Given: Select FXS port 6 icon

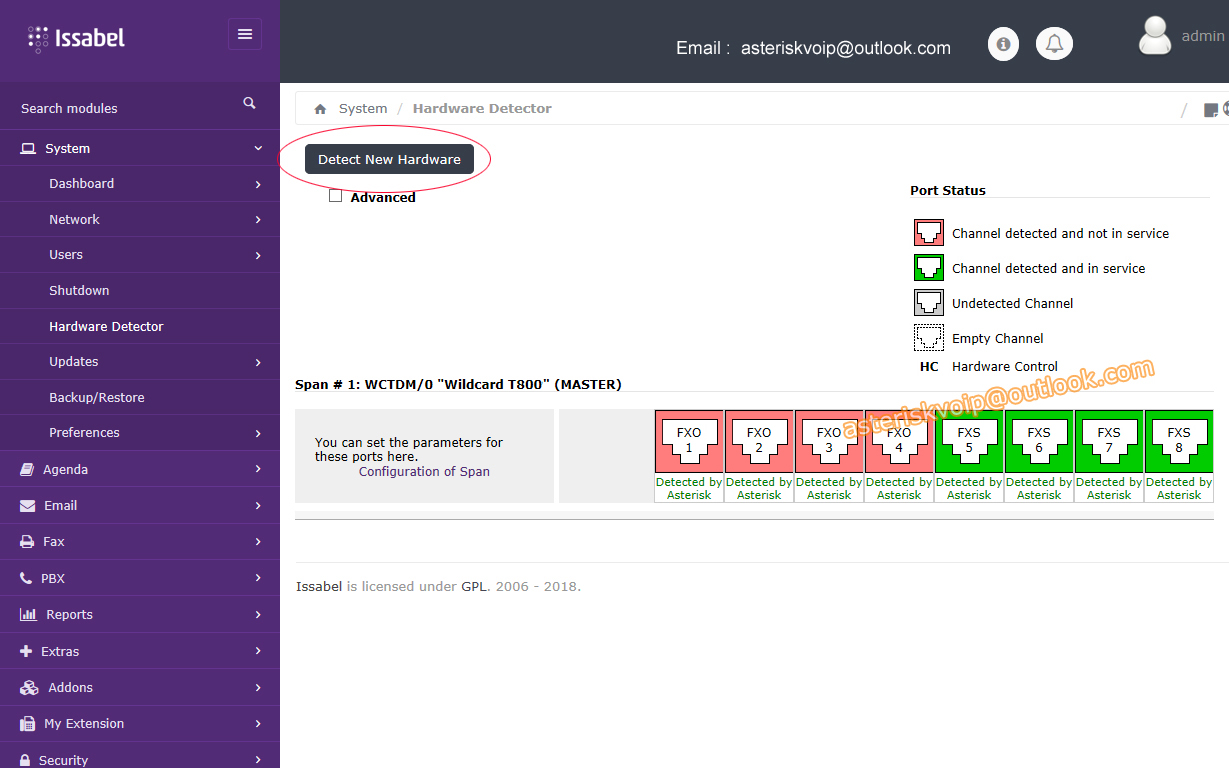Looking at the screenshot, I should coord(1039,441).
